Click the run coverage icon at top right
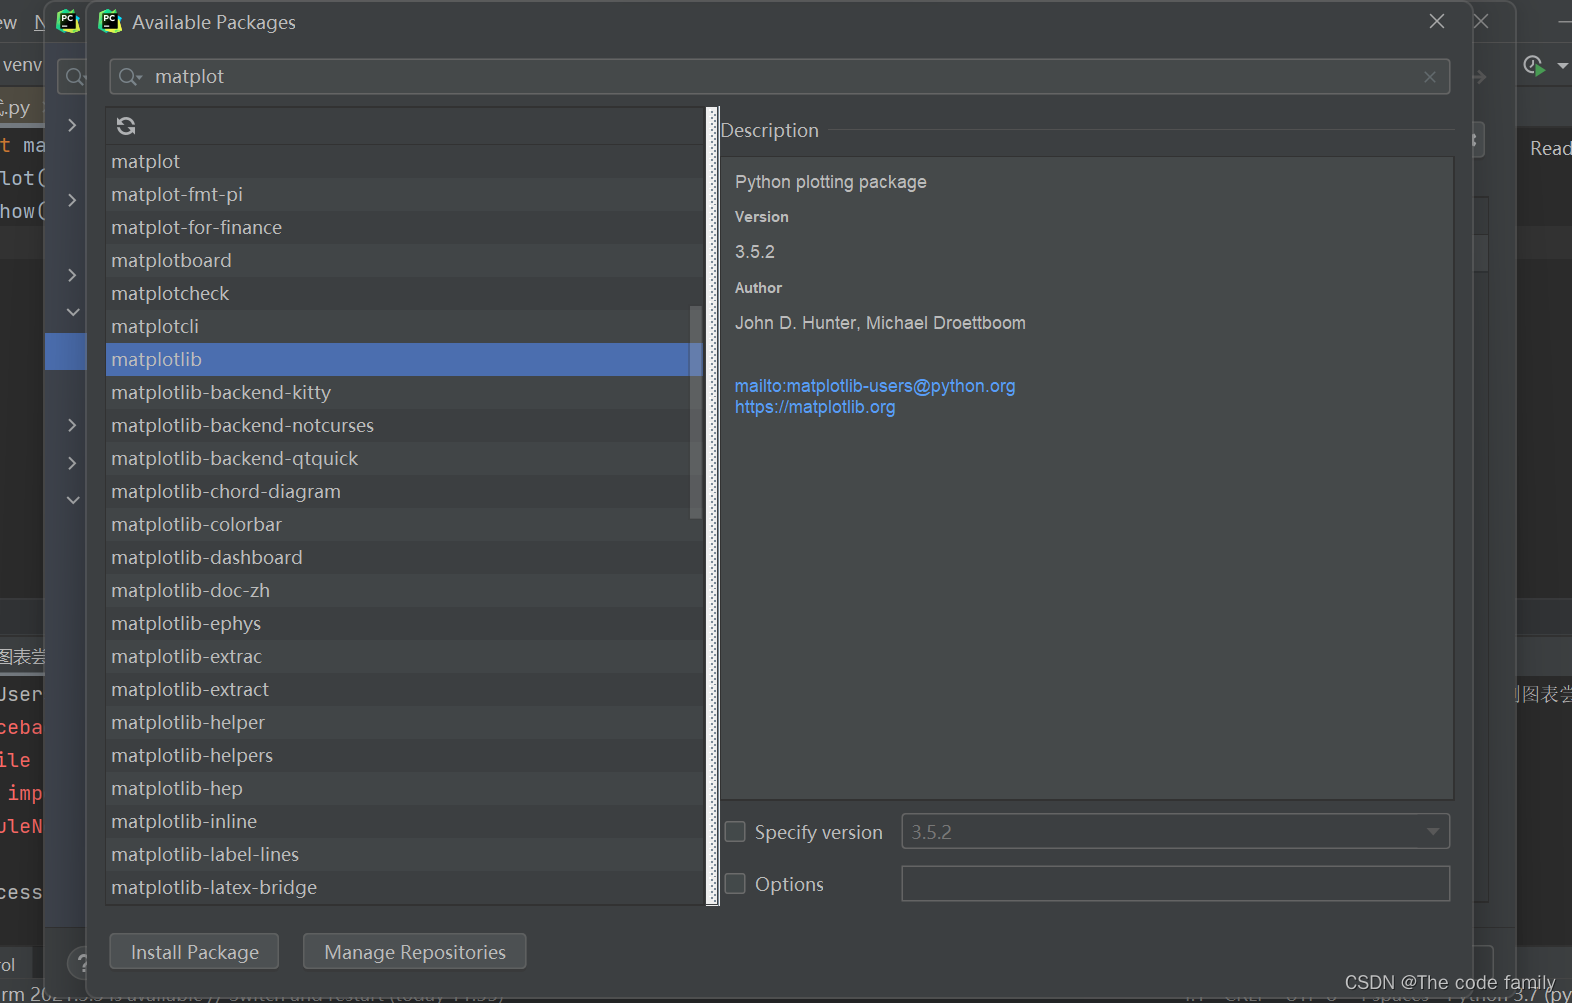Viewport: 1572px width, 1003px height. point(1533,66)
